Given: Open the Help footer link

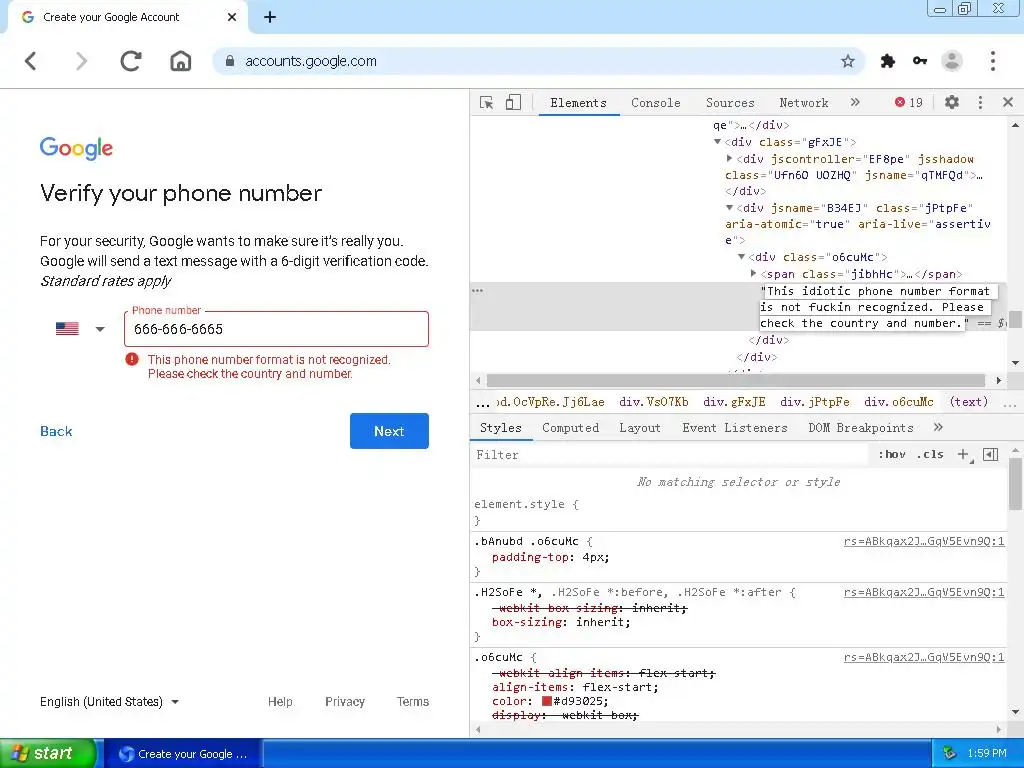Looking at the screenshot, I should click(280, 701).
